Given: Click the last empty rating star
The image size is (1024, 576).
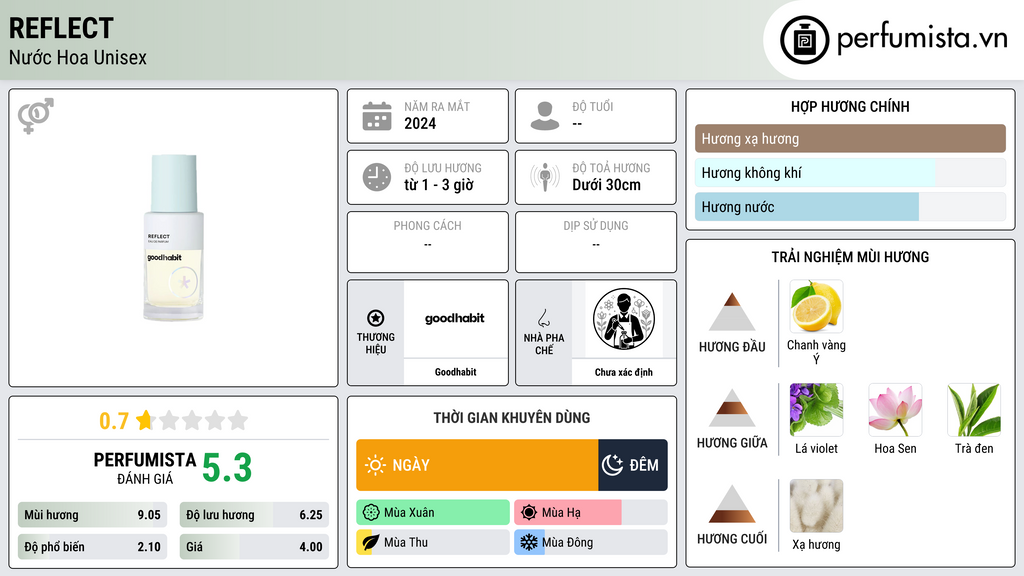Looking at the screenshot, I should pyautogui.click(x=238, y=420).
